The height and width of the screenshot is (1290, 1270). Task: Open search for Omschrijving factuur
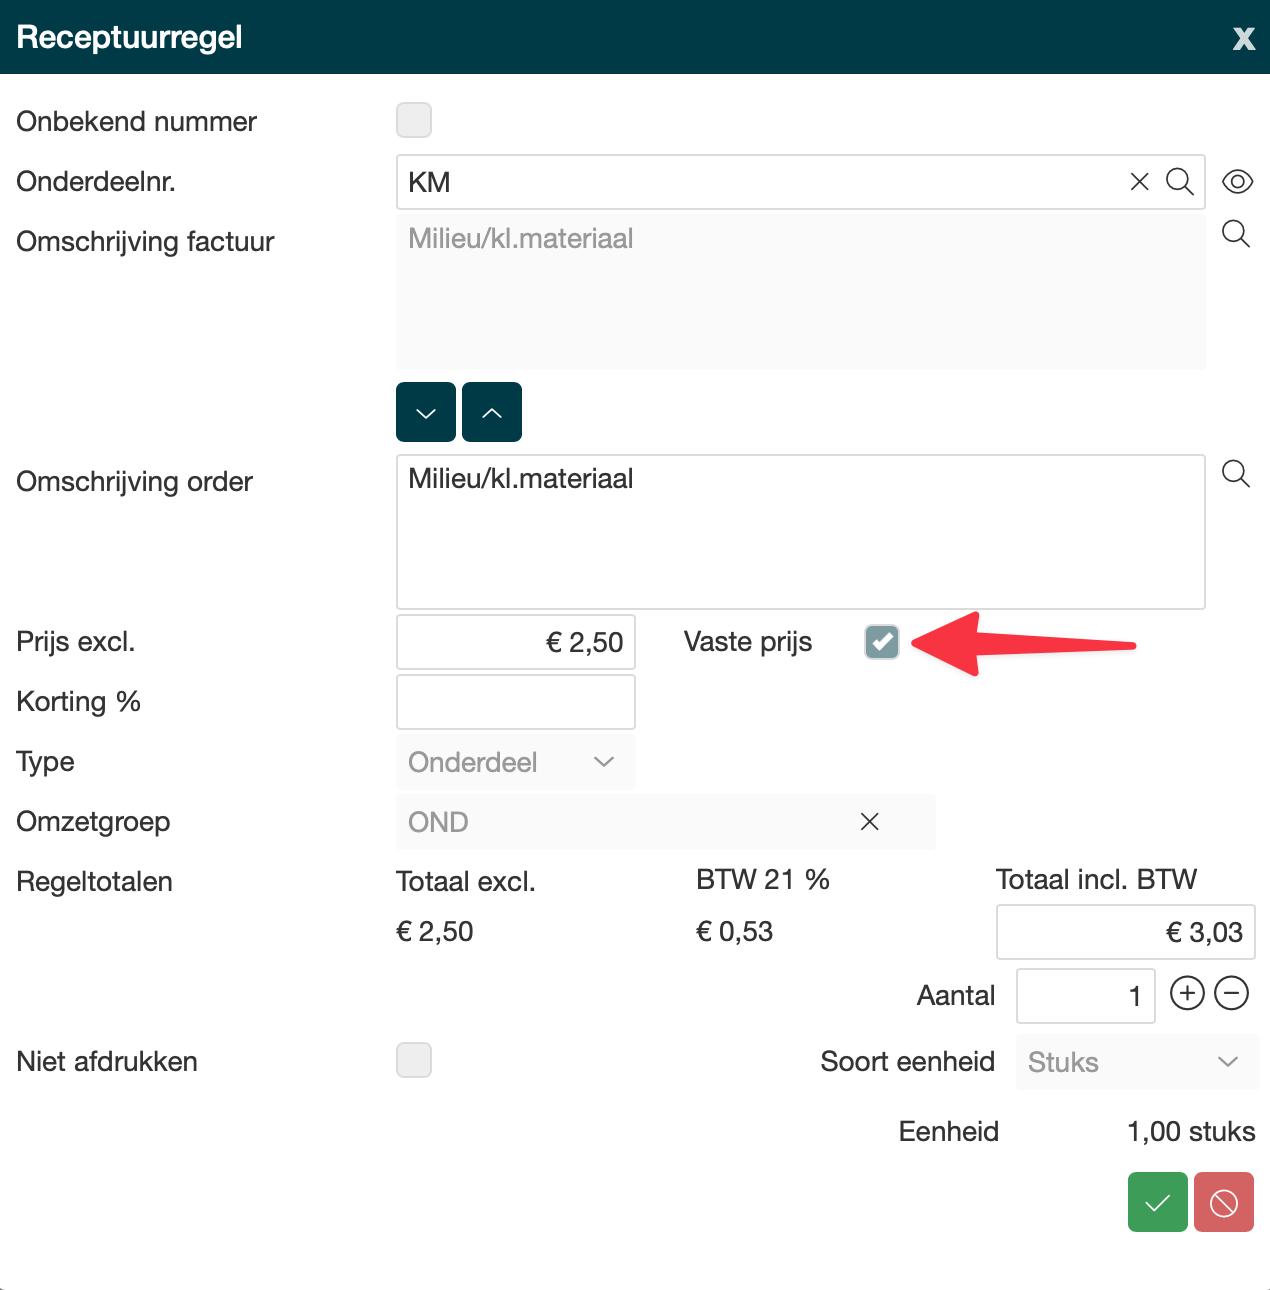[1236, 234]
